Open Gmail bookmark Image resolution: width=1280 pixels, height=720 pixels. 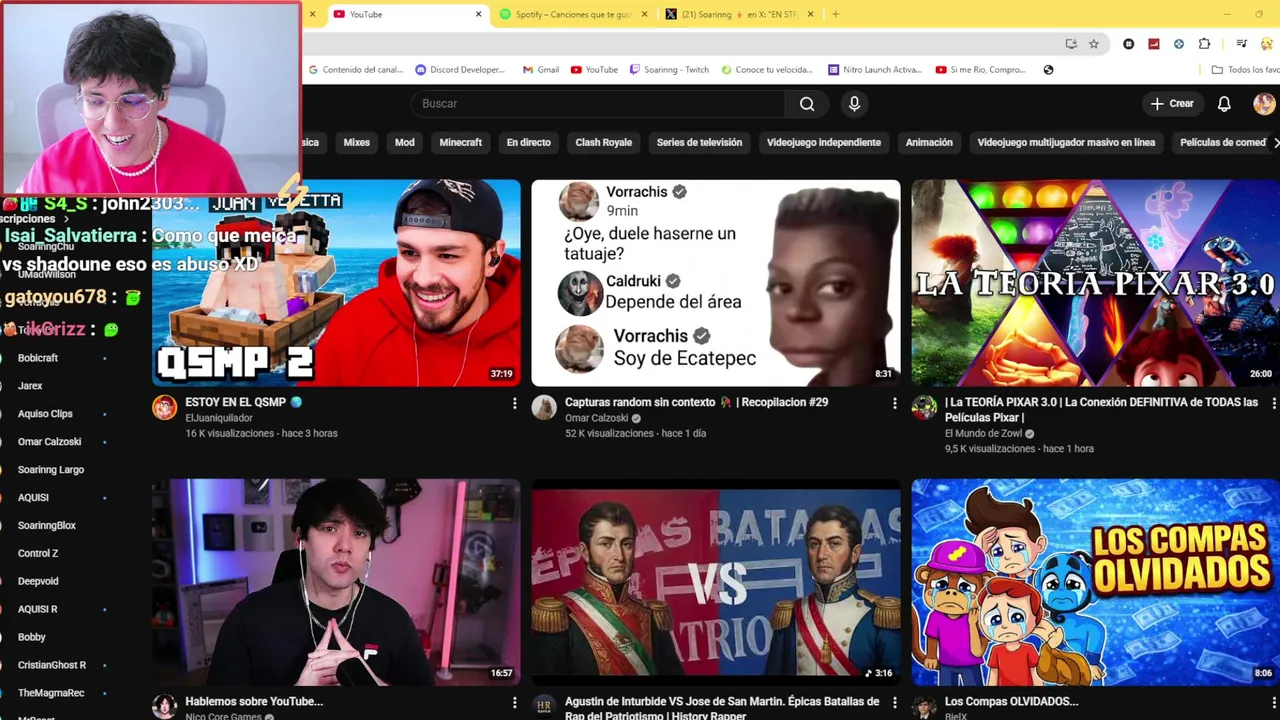(541, 70)
